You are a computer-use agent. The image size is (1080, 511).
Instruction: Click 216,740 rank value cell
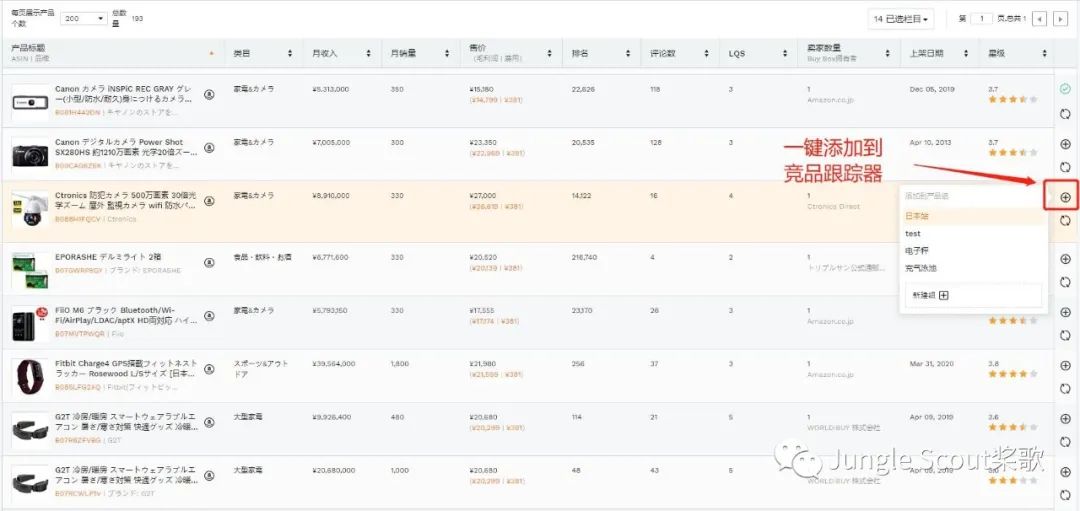click(x=584, y=257)
